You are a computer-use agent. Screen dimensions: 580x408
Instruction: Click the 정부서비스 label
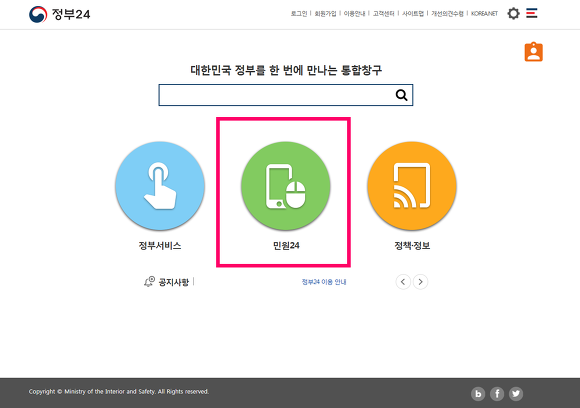tap(160, 246)
